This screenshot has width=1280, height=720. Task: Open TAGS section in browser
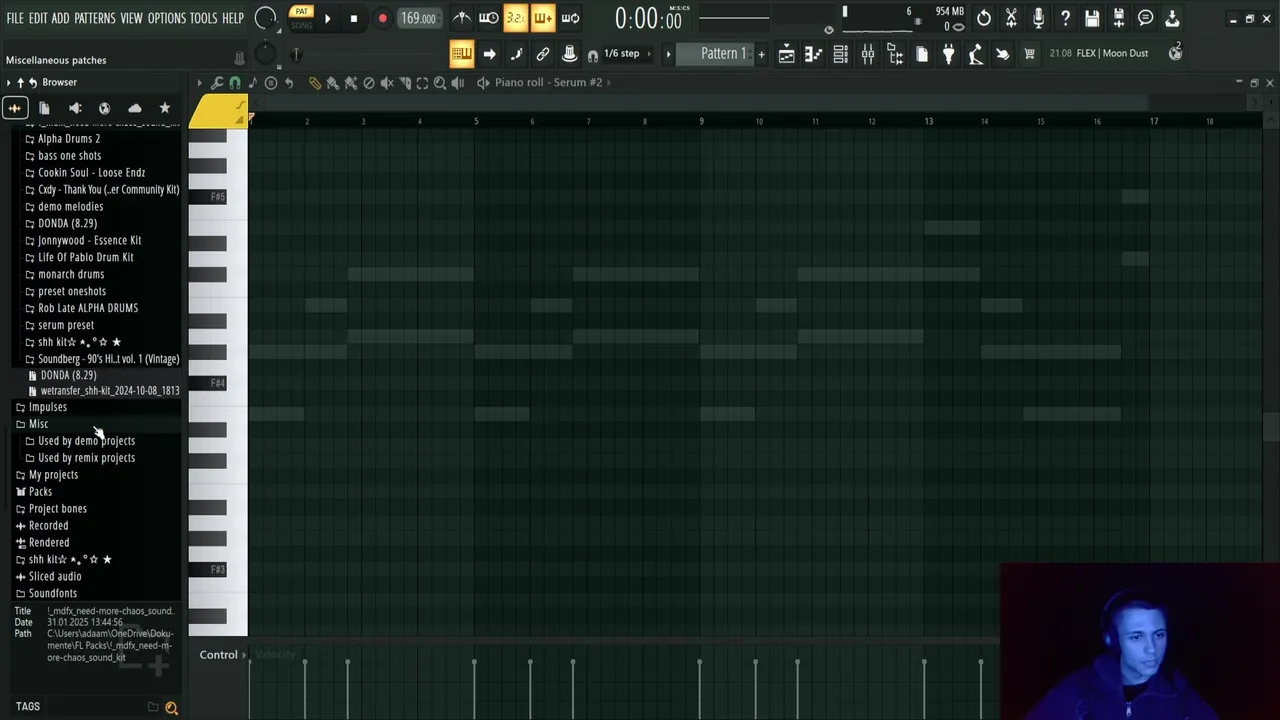[x=28, y=707]
